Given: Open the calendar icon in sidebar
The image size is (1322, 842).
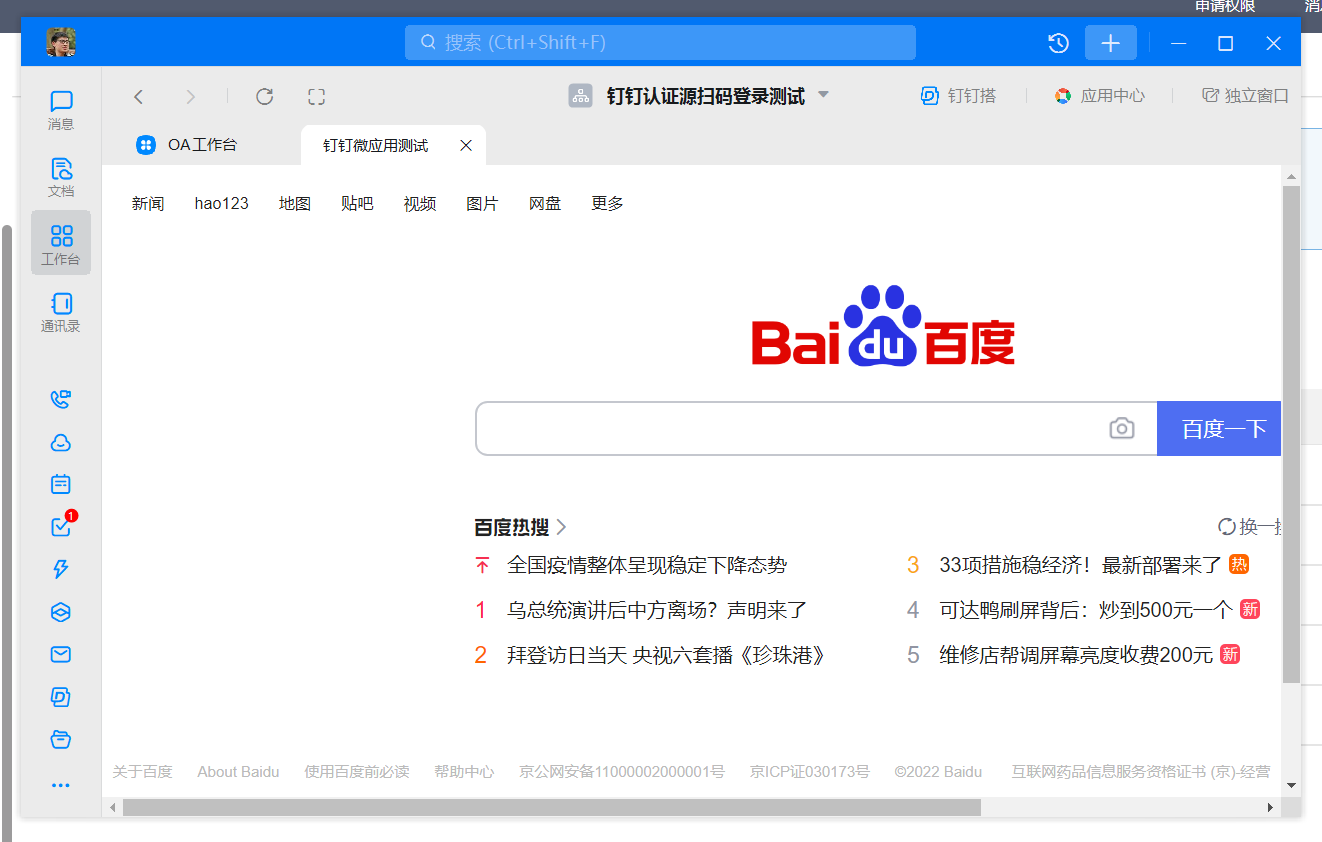Looking at the screenshot, I should [x=61, y=484].
